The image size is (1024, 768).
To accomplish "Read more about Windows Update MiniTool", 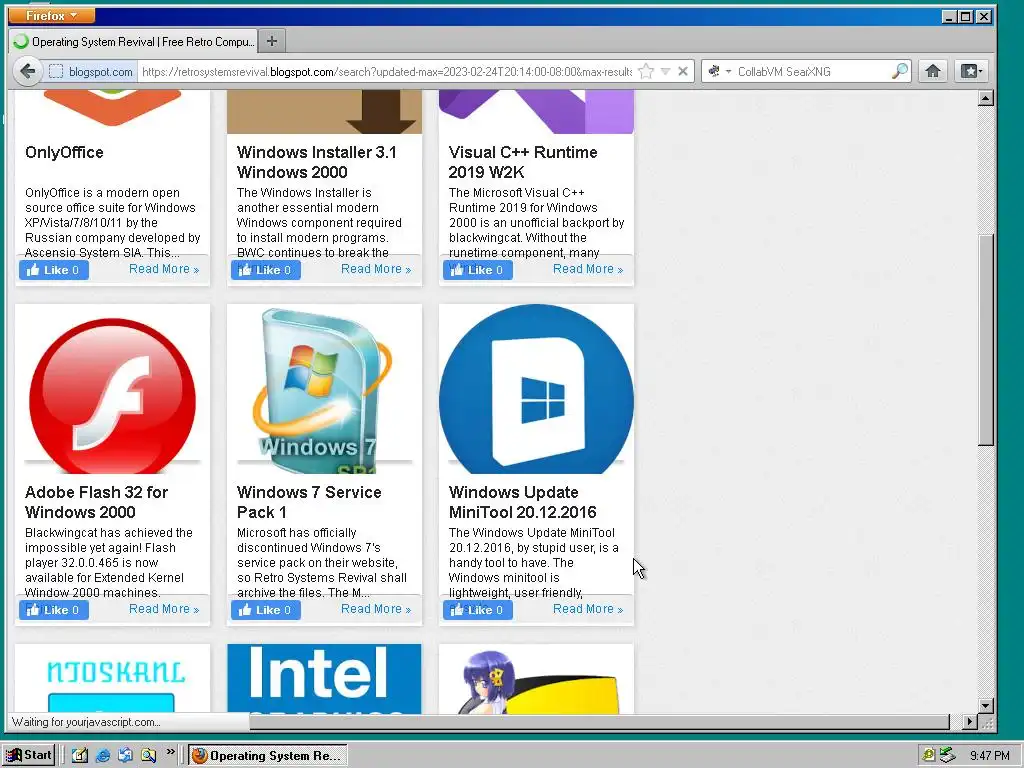I will [x=588, y=609].
